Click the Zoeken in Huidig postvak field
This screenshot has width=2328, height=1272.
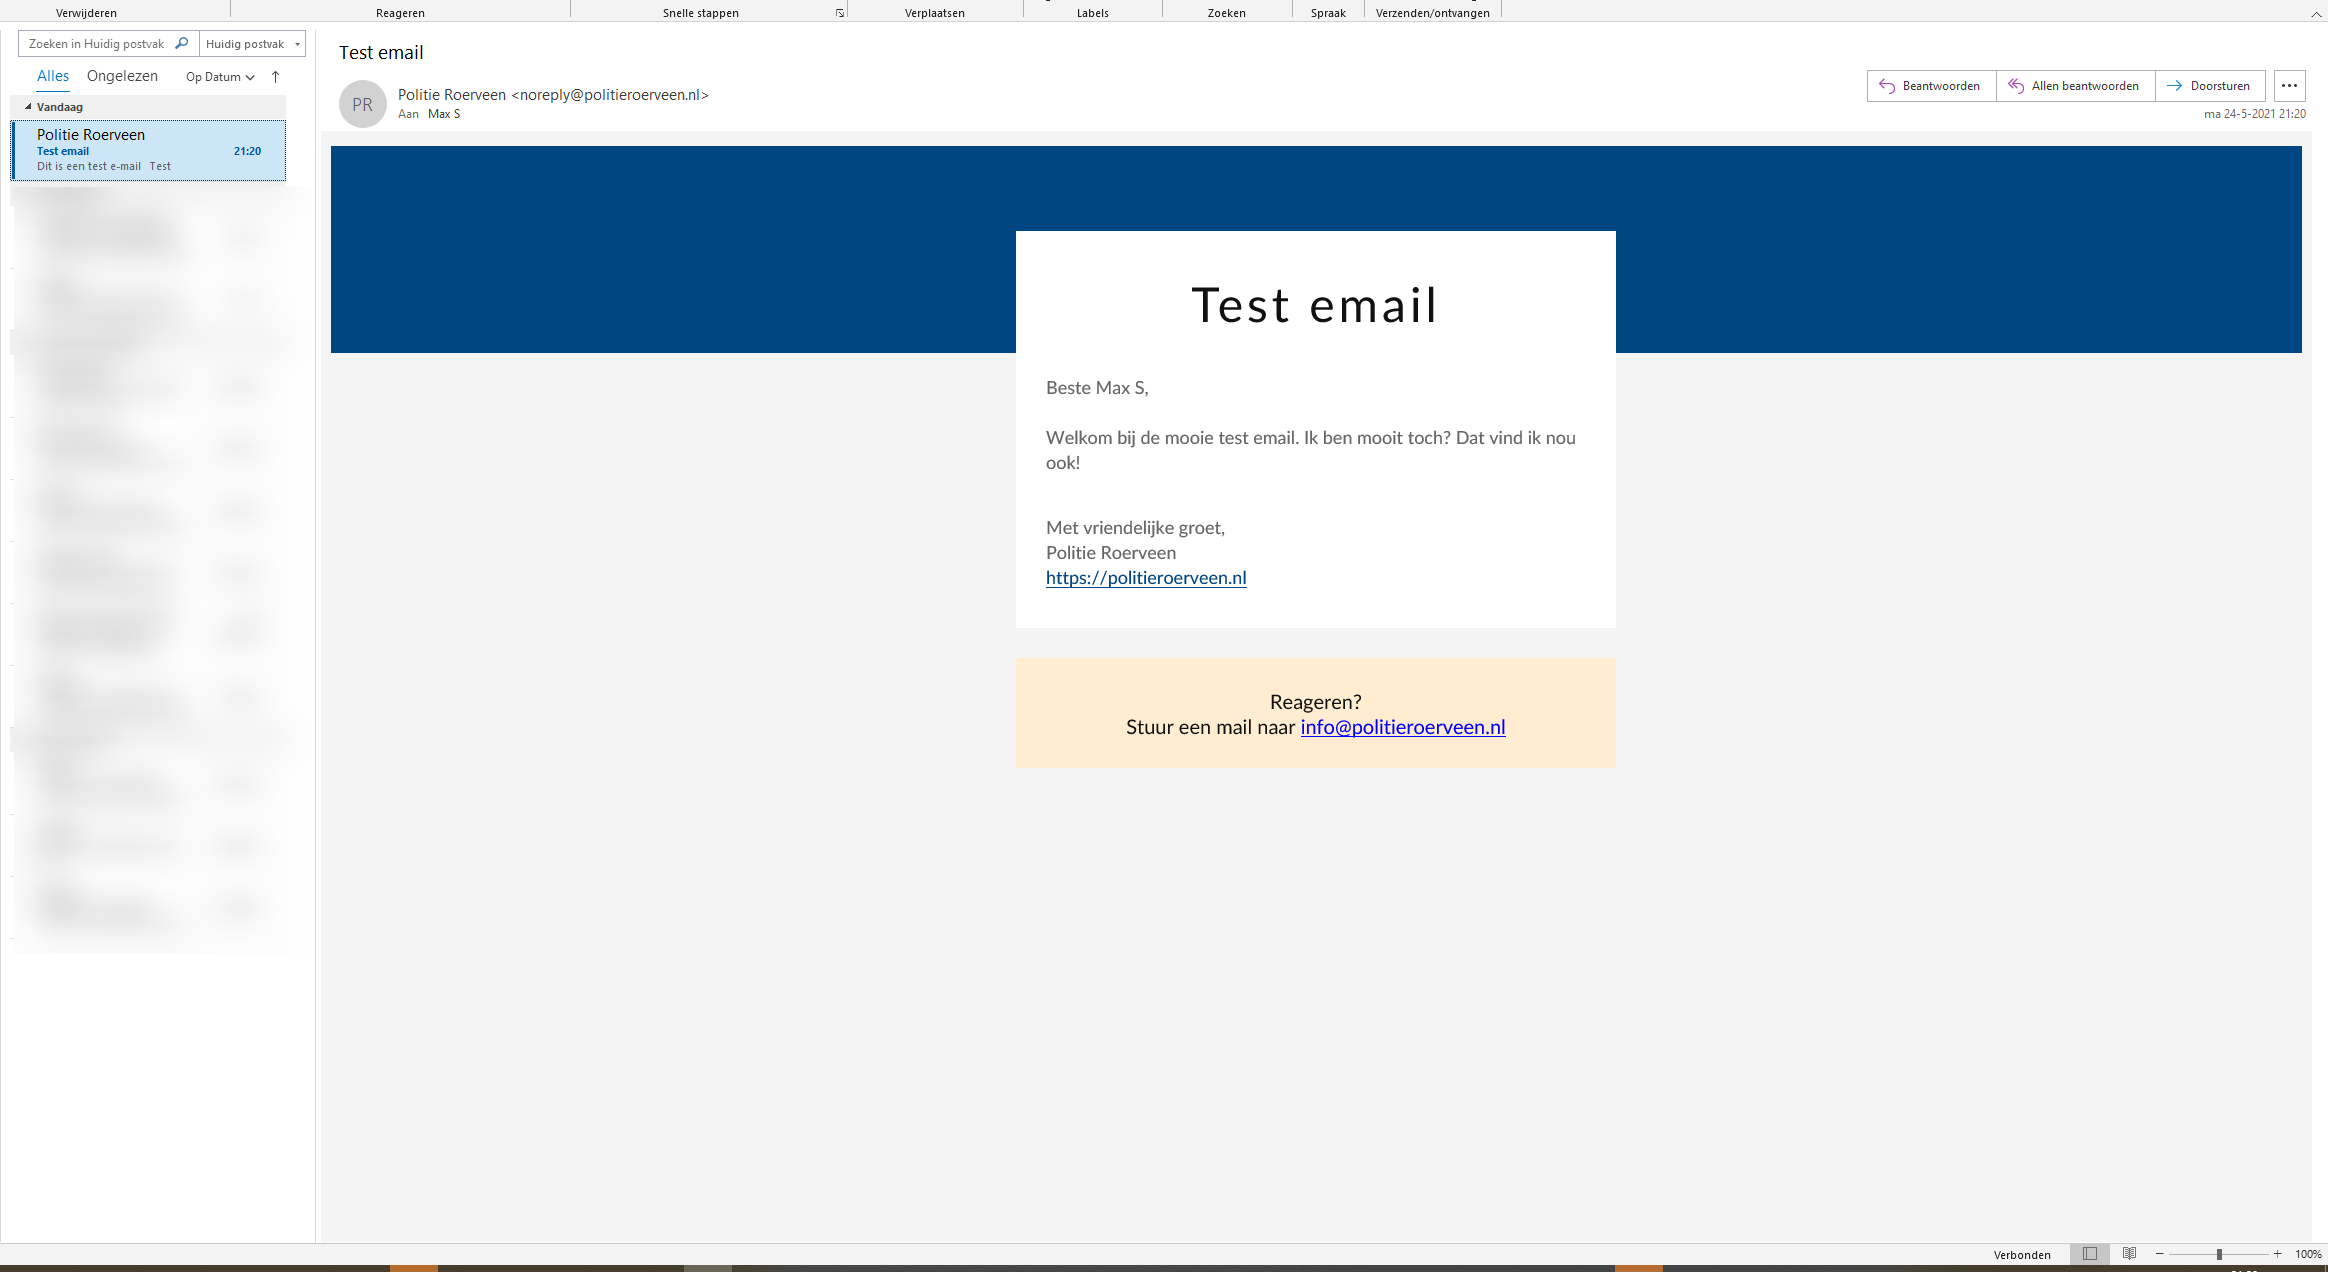click(x=96, y=44)
